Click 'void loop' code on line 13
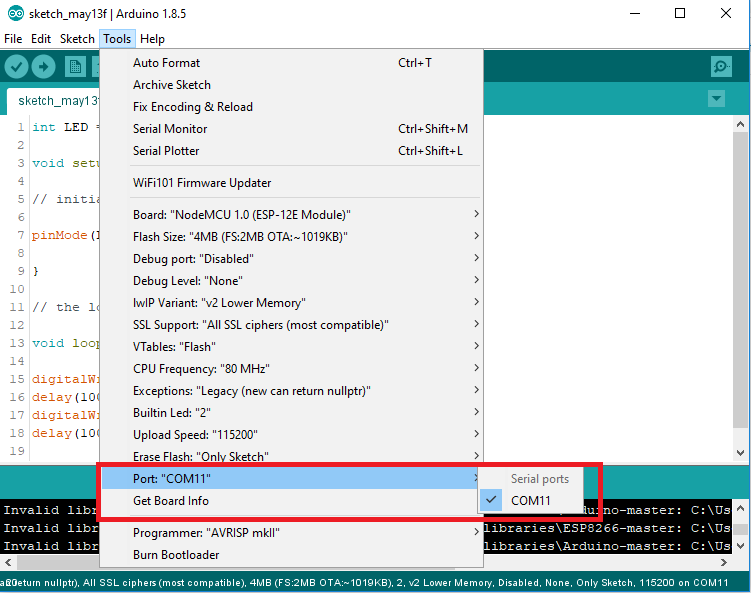751x593 pixels. point(66,343)
